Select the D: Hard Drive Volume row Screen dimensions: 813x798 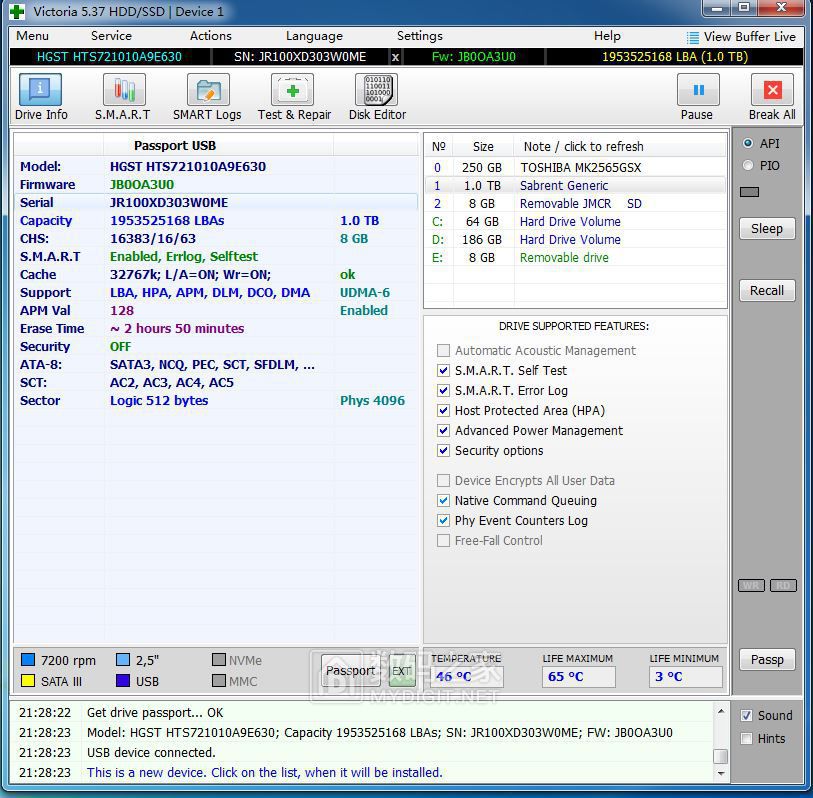pyautogui.click(x=576, y=240)
